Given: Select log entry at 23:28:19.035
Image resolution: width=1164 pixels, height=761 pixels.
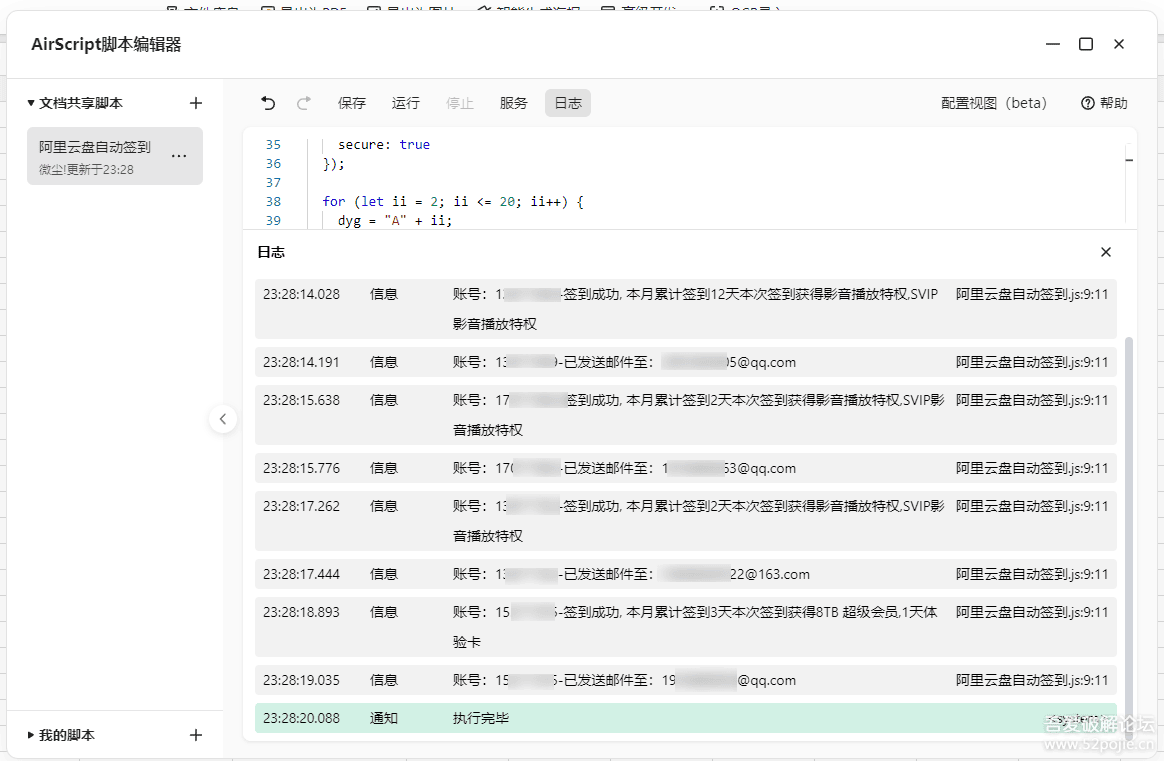Looking at the screenshot, I should pyautogui.click(x=686, y=680).
